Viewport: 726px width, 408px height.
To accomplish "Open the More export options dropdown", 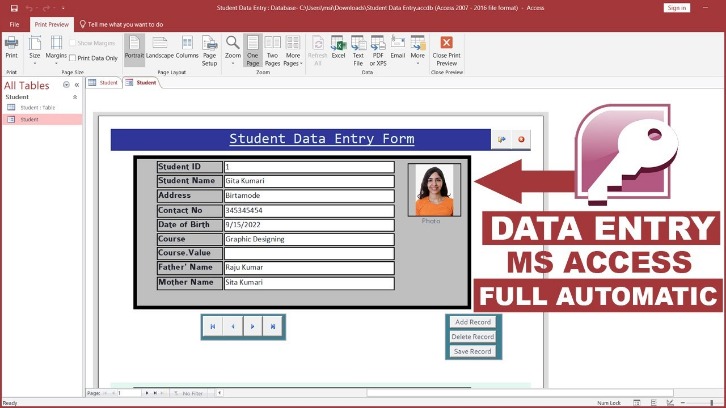I will (x=418, y=49).
